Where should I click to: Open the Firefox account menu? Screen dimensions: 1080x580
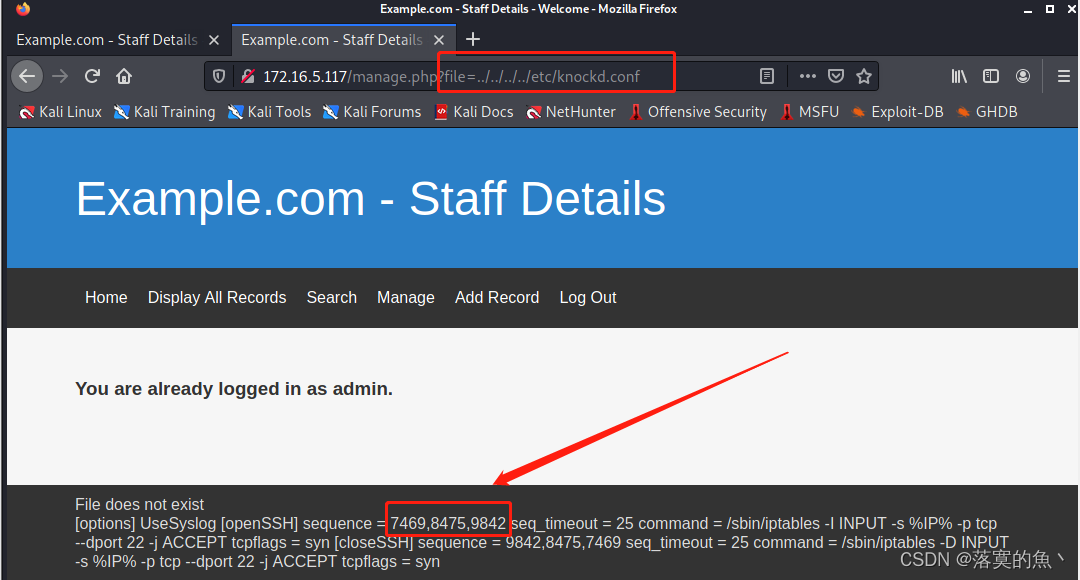click(1023, 76)
